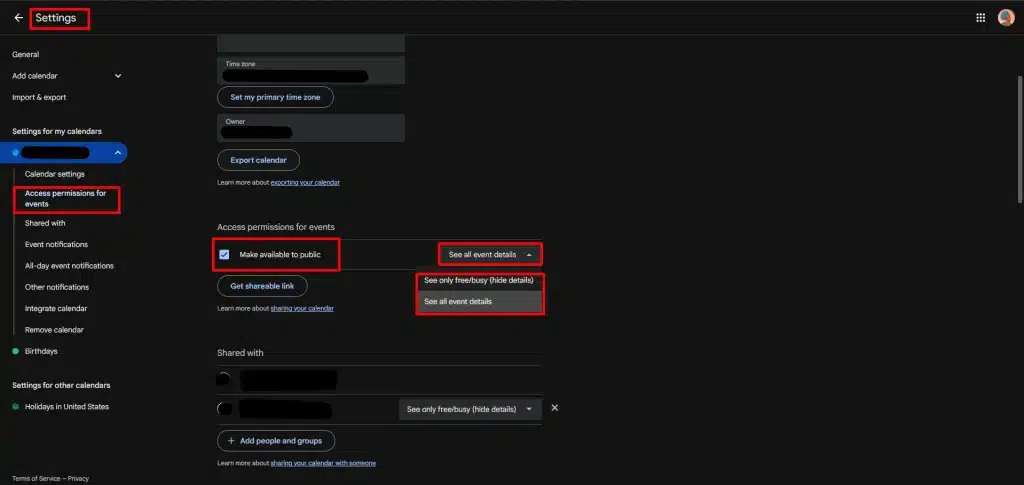
Task: Remove shared person with X icon
Action: [x=555, y=408]
